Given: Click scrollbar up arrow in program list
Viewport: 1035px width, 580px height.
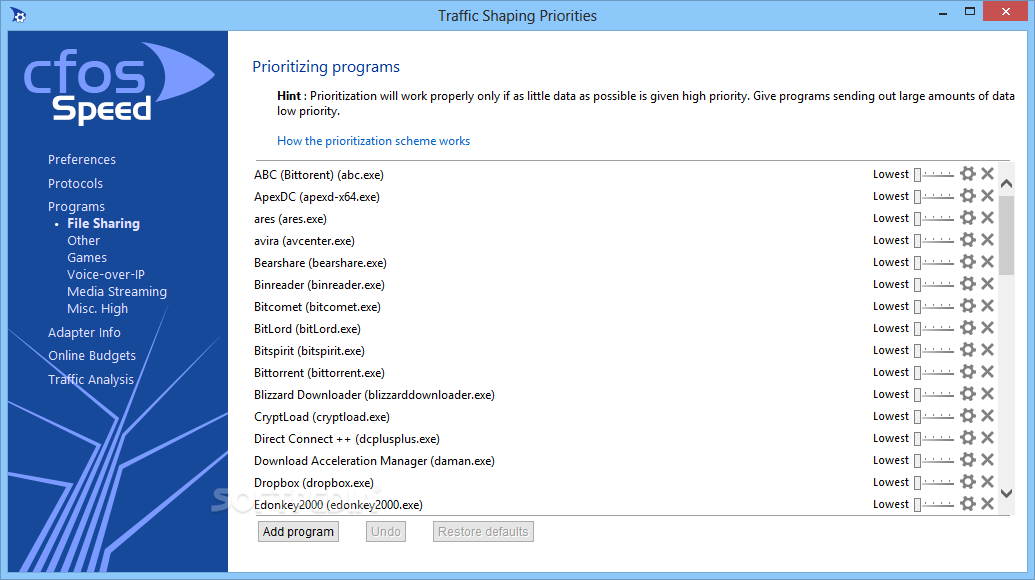Looking at the screenshot, I should coord(1006,183).
